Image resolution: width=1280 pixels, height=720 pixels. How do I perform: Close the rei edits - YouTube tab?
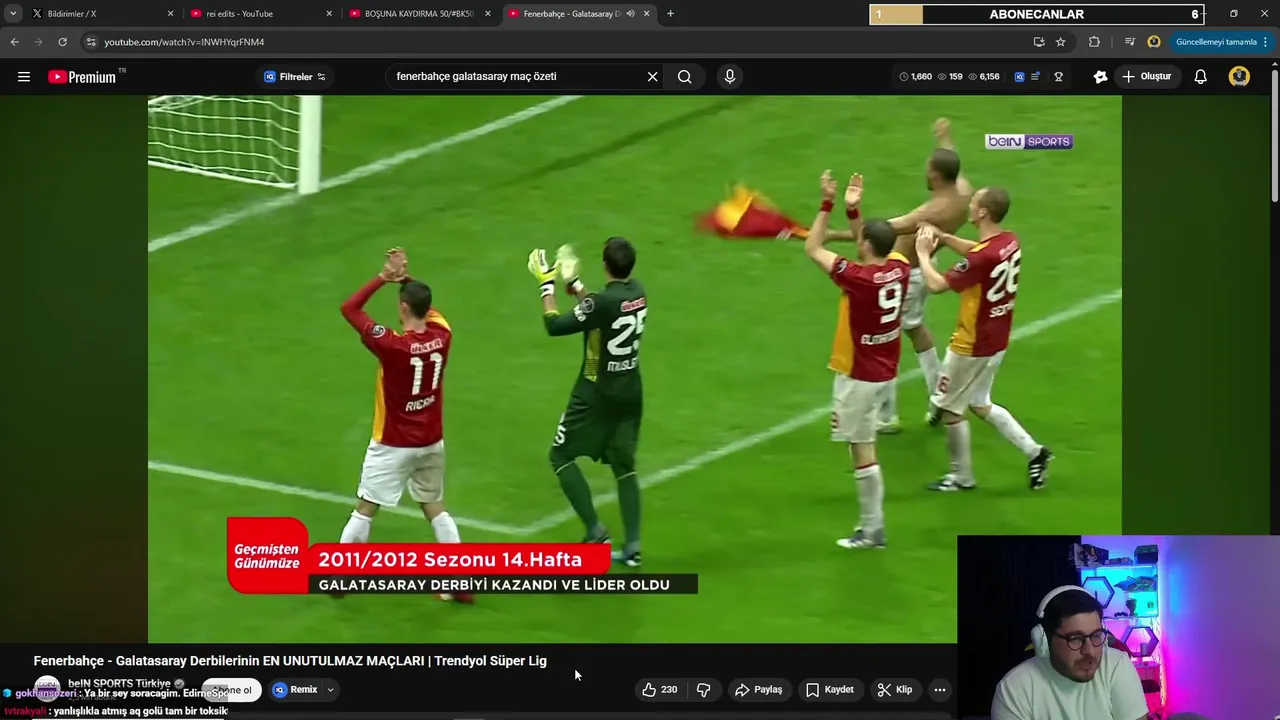pyautogui.click(x=329, y=14)
